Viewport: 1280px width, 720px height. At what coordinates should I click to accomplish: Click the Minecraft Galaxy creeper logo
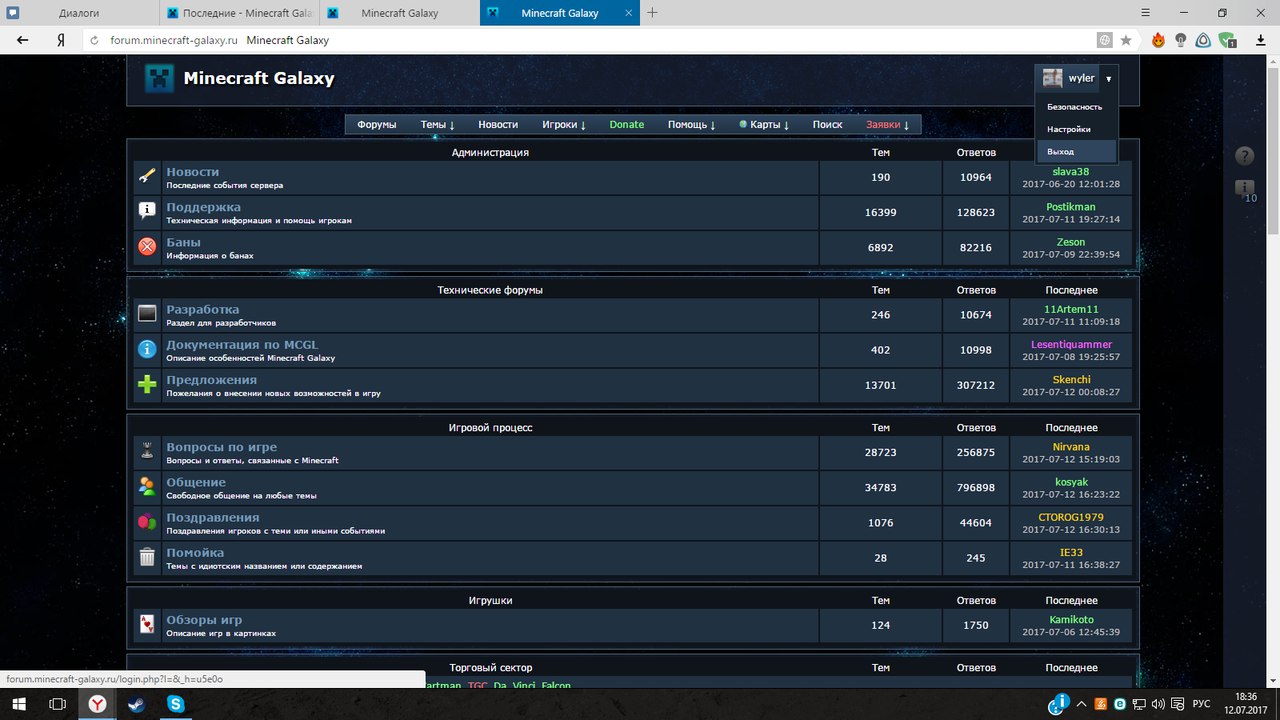pos(159,79)
